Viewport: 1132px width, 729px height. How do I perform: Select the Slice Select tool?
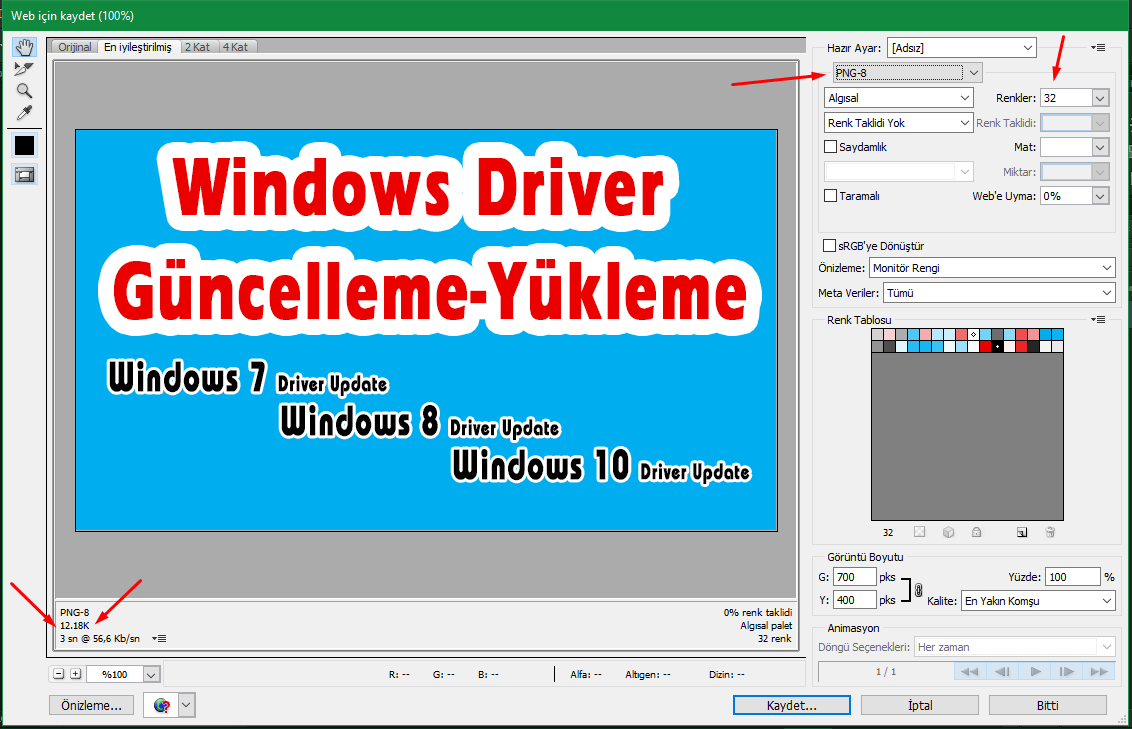coord(25,69)
